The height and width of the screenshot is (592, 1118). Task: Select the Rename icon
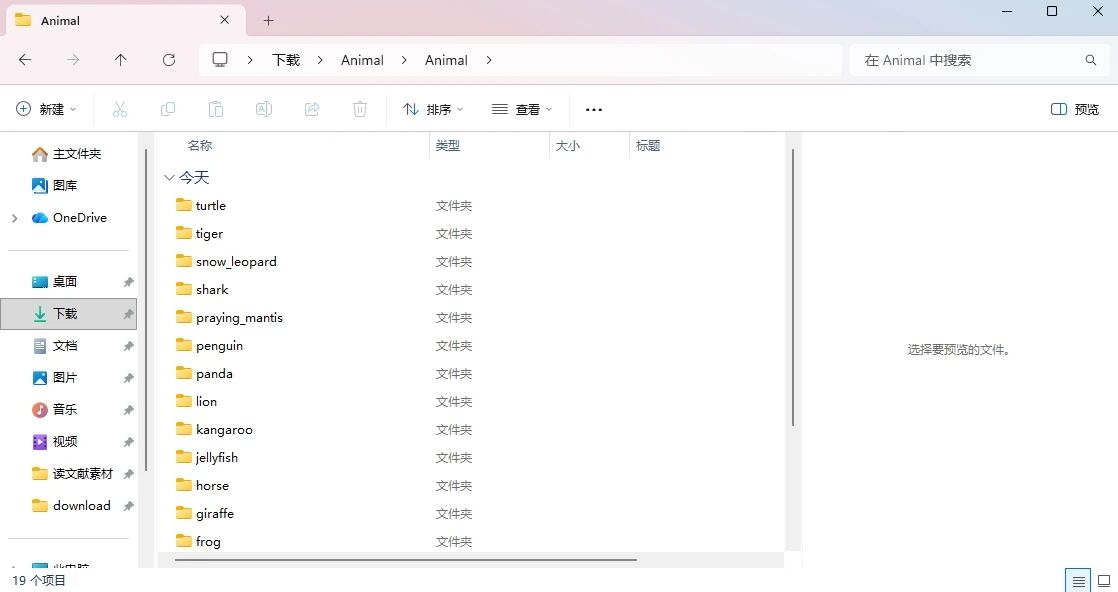(264, 109)
